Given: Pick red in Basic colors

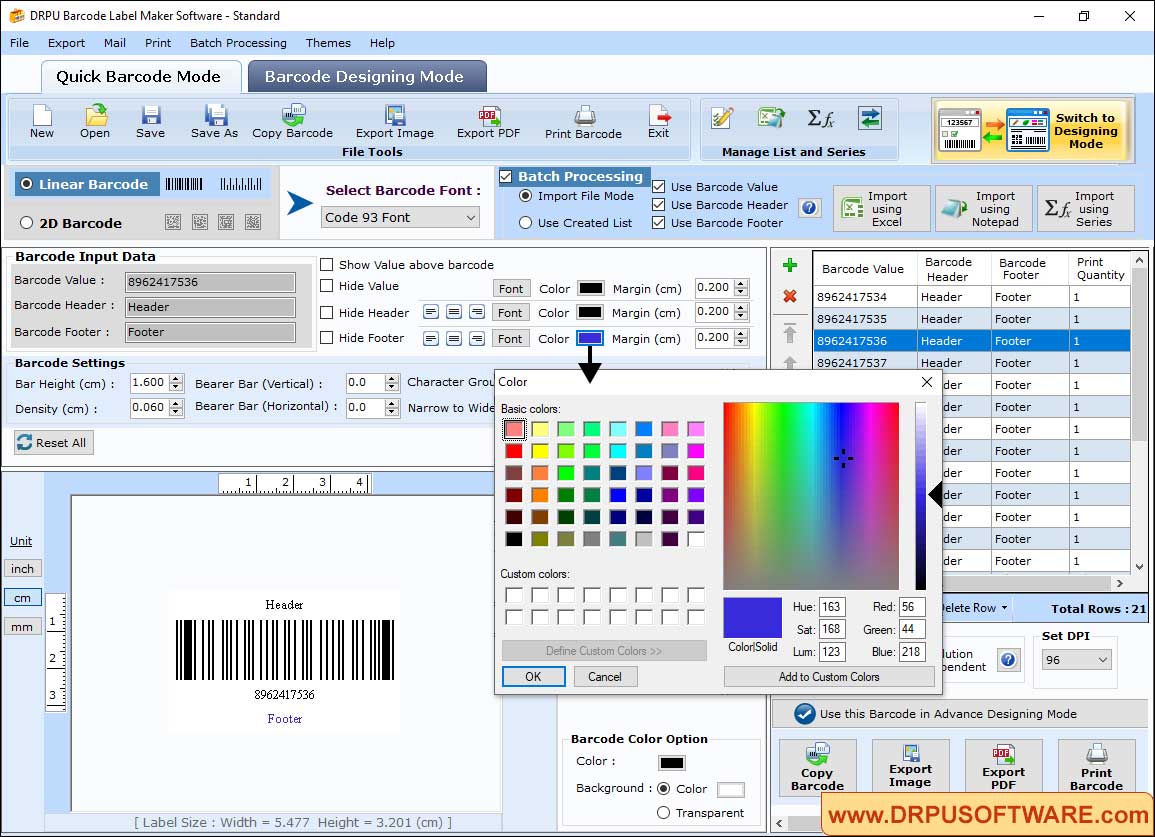Looking at the screenshot, I should [513, 450].
